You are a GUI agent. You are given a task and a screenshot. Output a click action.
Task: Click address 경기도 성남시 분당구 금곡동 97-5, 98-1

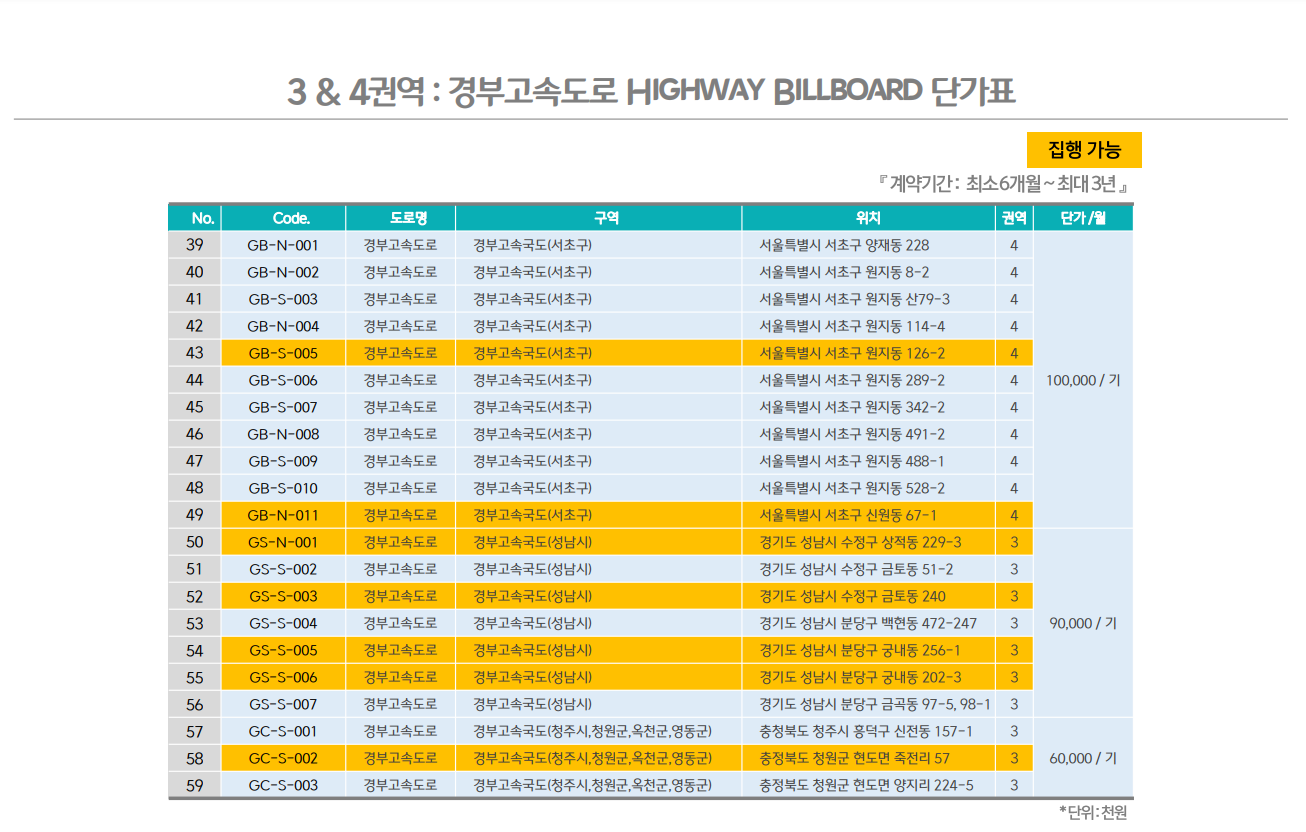[x=873, y=704]
